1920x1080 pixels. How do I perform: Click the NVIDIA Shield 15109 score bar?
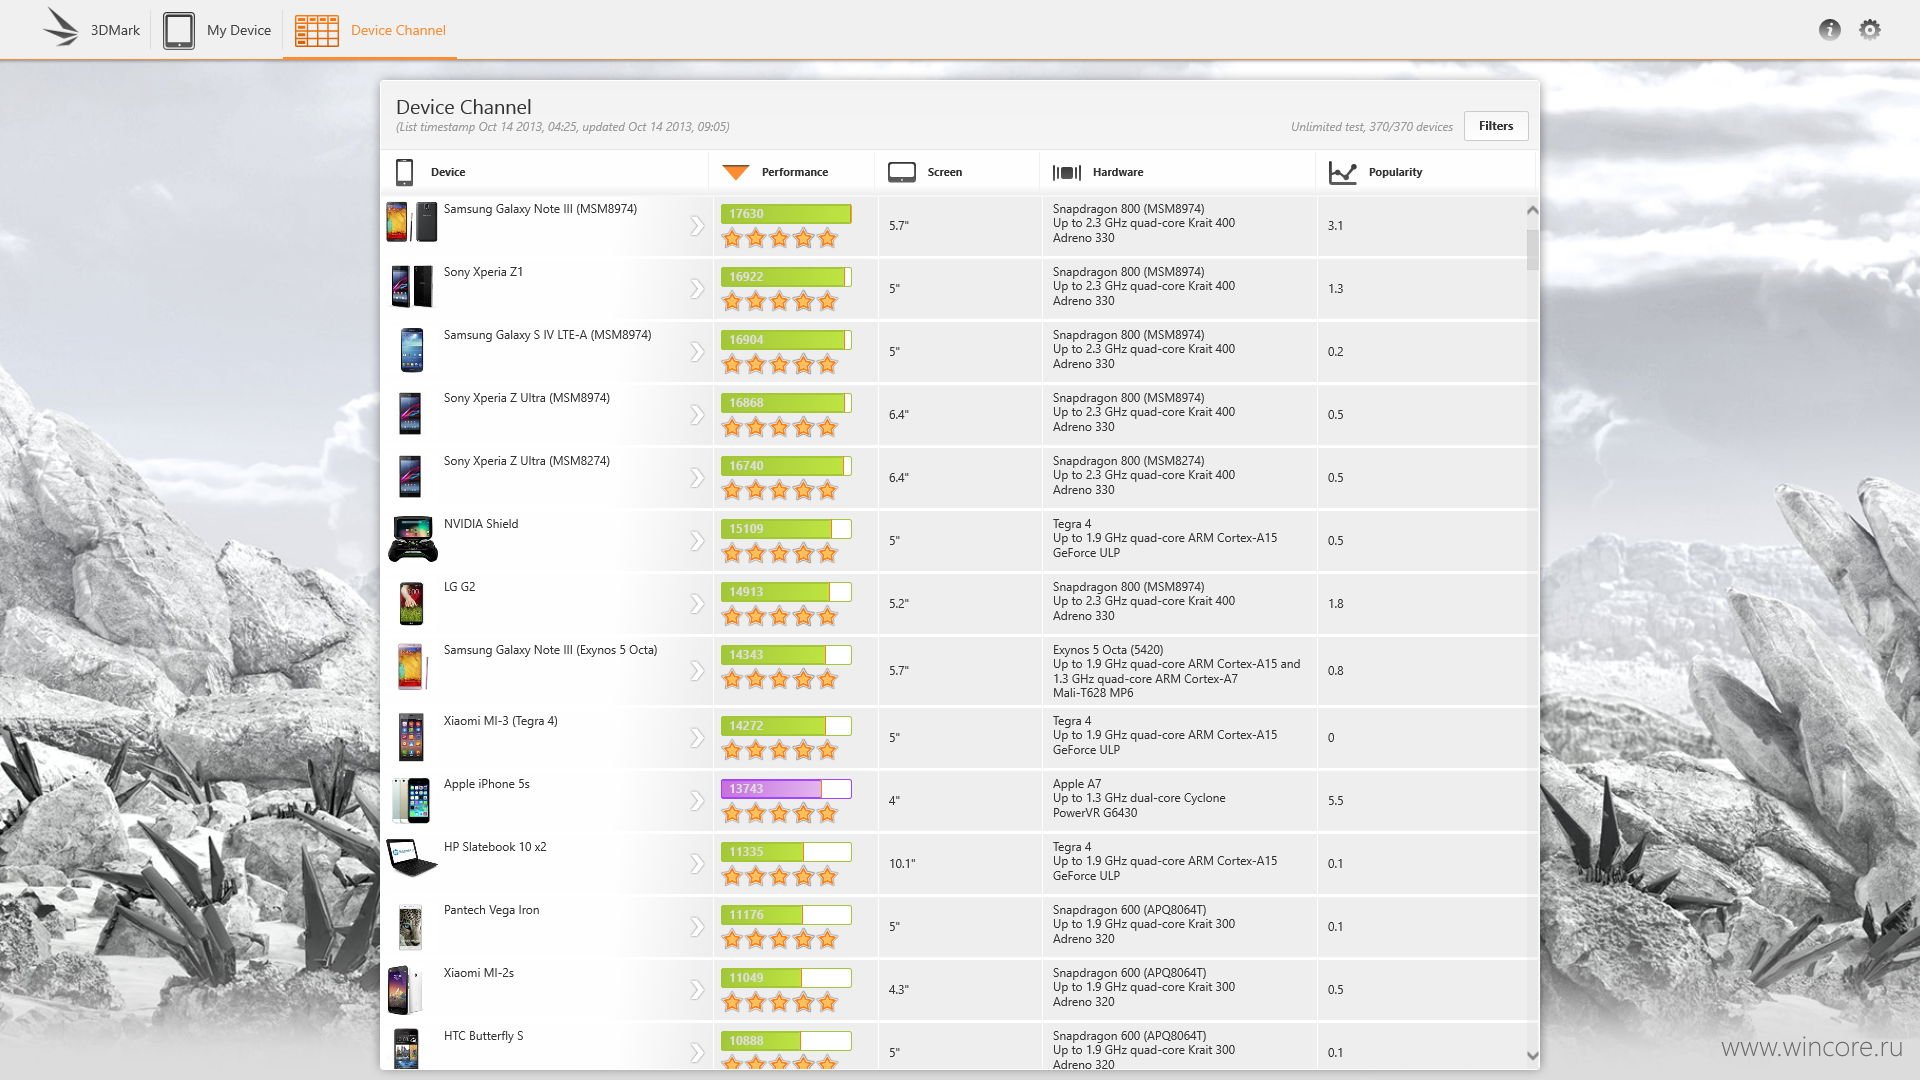(786, 529)
